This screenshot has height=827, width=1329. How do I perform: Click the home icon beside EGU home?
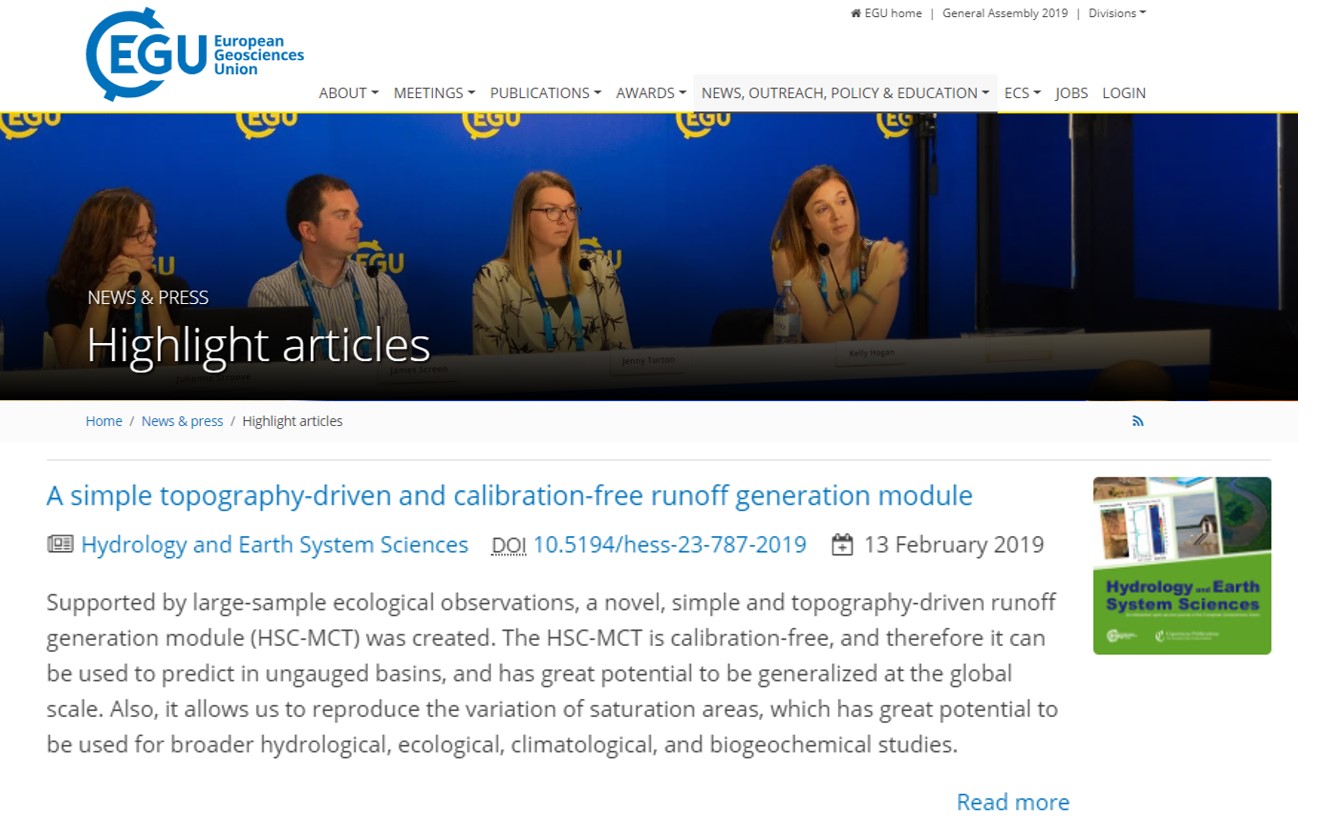pyautogui.click(x=855, y=13)
